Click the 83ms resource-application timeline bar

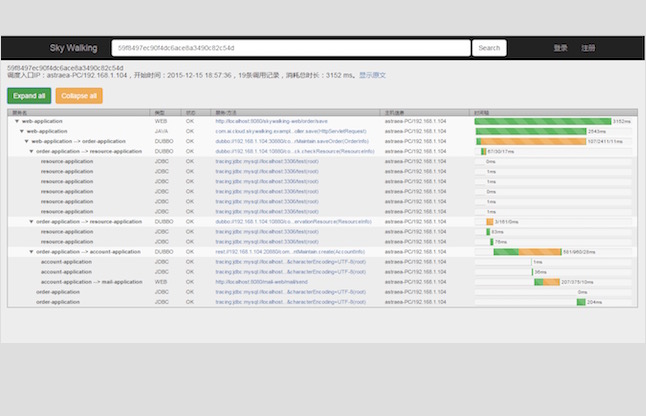[x=488, y=232]
